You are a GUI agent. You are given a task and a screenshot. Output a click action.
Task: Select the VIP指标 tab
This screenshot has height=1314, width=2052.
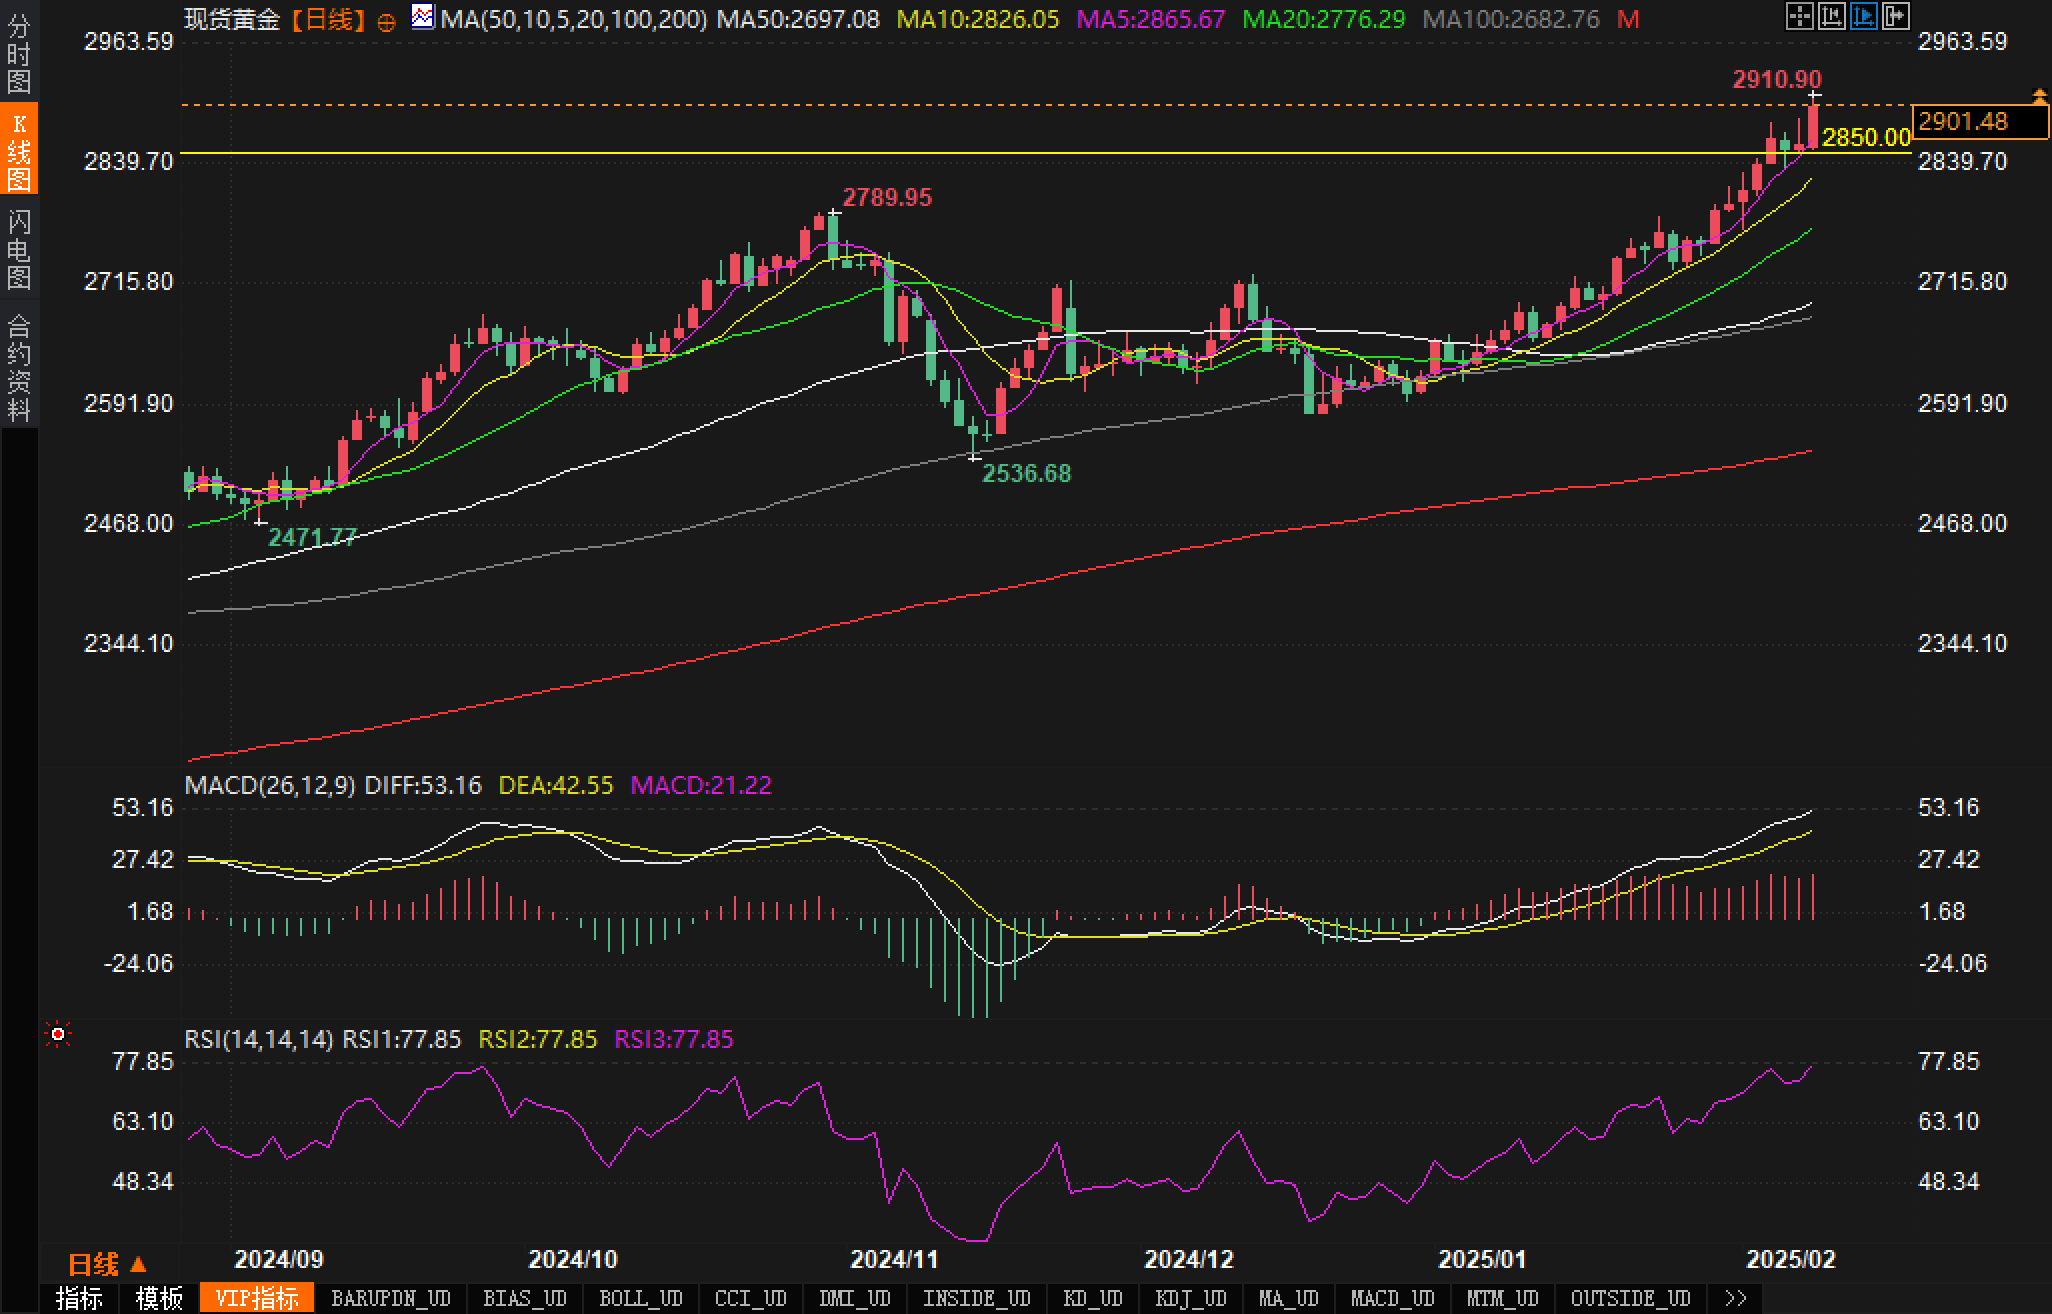click(x=257, y=1298)
